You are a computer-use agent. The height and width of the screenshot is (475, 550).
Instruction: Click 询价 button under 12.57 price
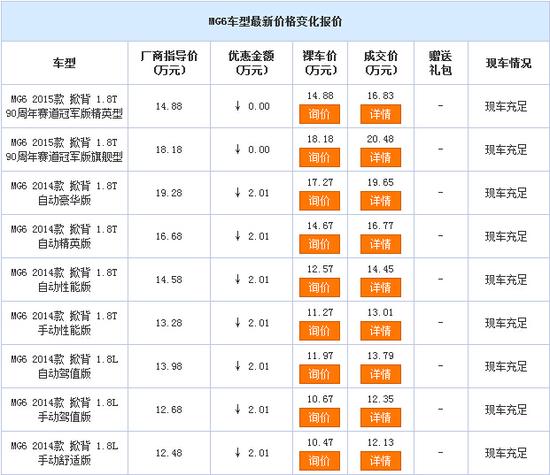[x=319, y=287]
